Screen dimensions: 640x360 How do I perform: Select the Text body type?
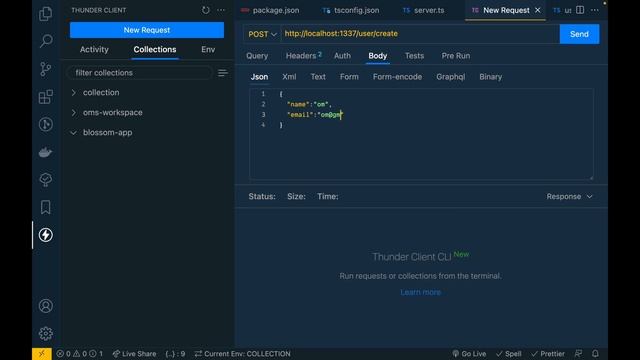tap(318, 77)
